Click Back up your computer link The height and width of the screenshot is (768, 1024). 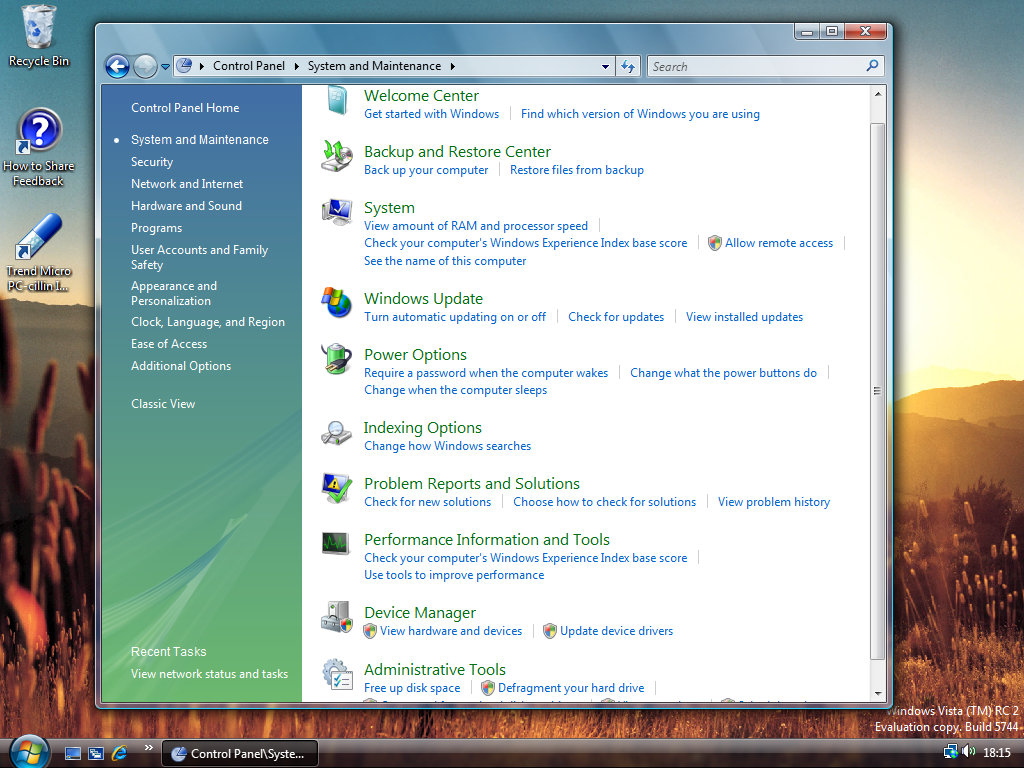(x=426, y=170)
